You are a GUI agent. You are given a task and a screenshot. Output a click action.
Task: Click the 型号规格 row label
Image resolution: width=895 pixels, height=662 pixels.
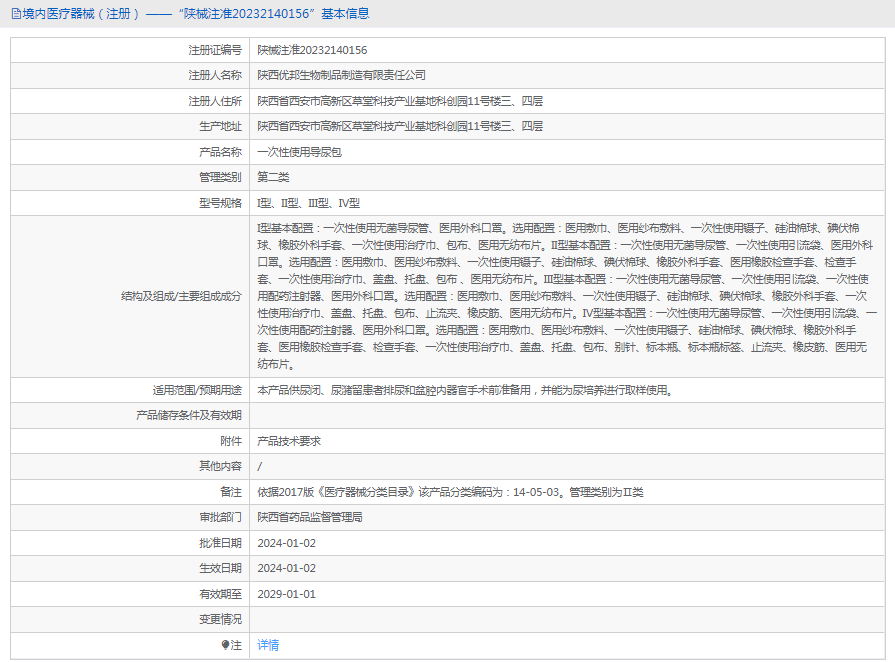click(x=220, y=203)
